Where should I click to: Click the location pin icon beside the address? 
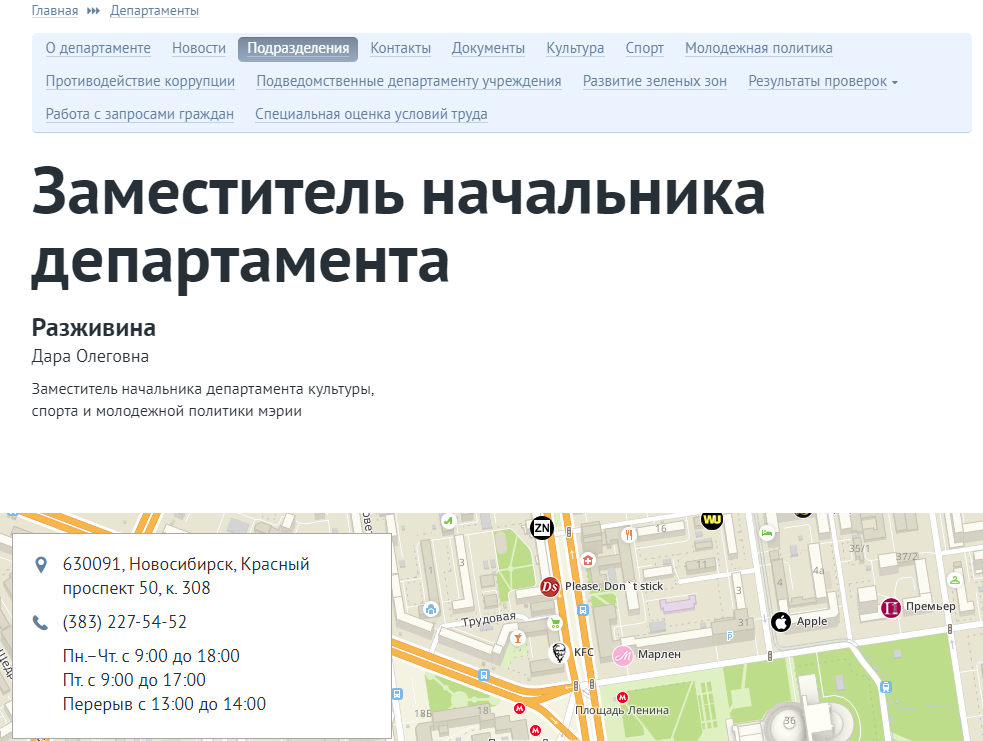41,565
